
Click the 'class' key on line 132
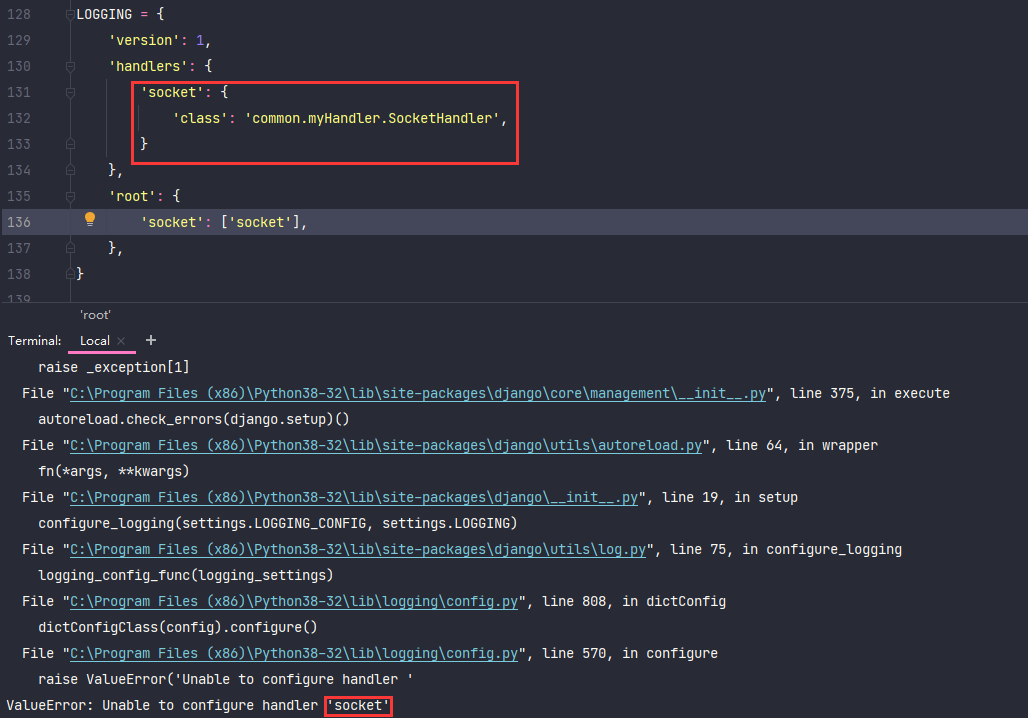[200, 119]
